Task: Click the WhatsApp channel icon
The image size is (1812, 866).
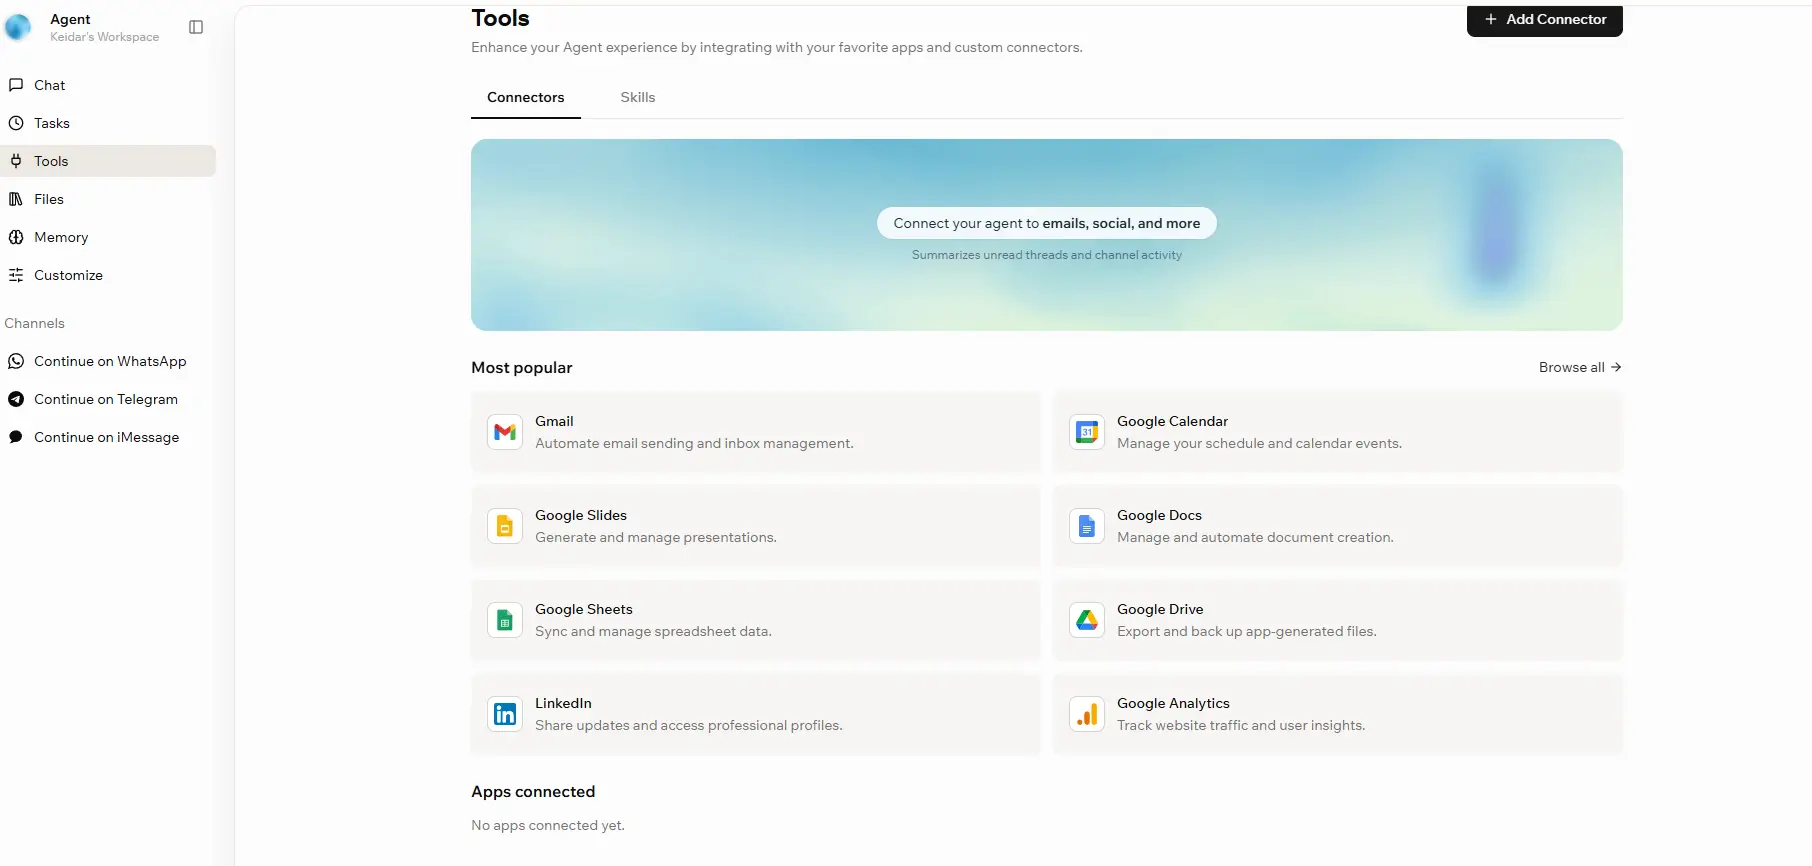Action: pos(16,361)
